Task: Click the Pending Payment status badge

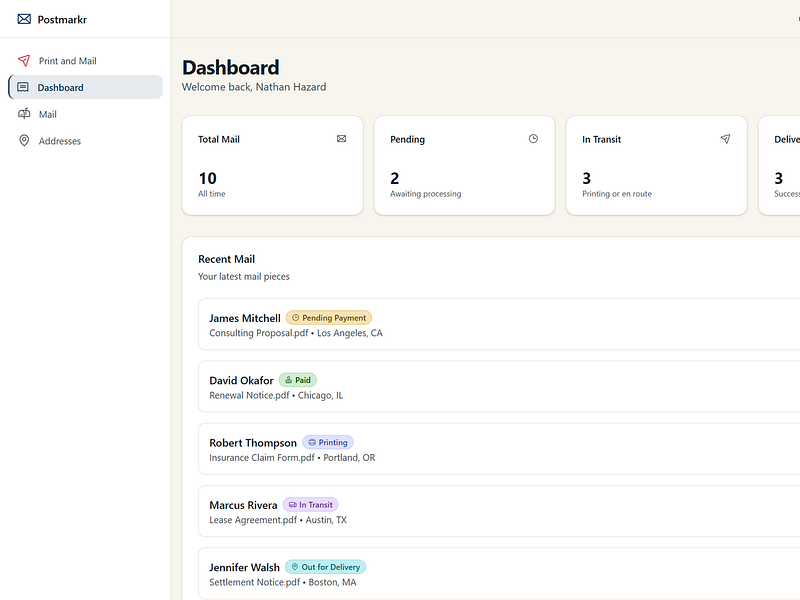Action: (x=329, y=318)
